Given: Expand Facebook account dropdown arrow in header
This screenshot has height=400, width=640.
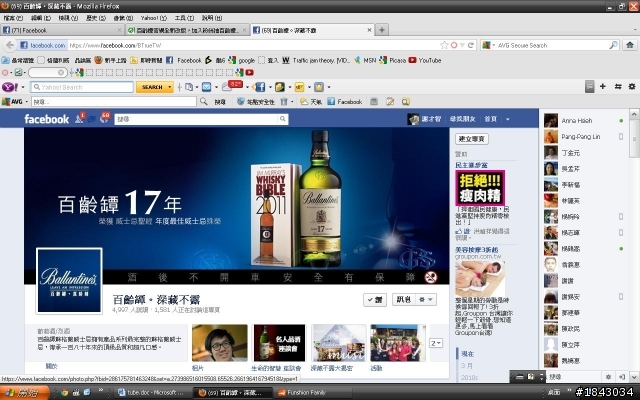Looking at the screenshot, I should (508, 119).
